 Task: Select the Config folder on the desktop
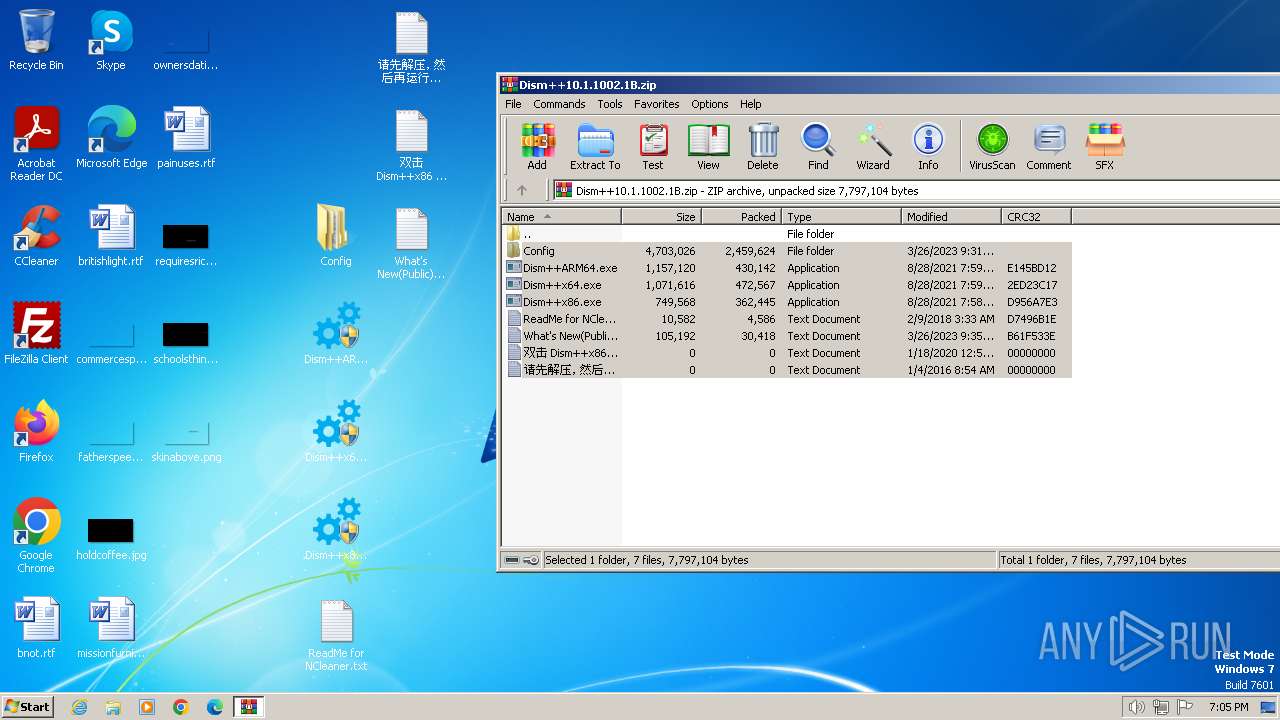(x=336, y=236)
